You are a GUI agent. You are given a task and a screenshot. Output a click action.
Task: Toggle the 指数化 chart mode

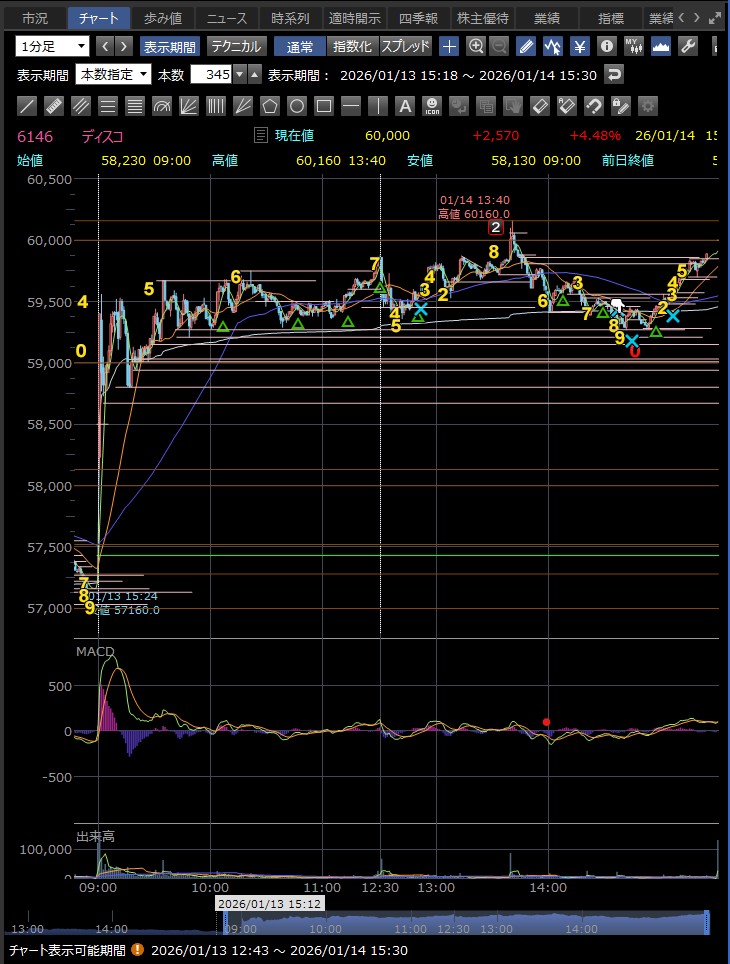tap(353, 46)
